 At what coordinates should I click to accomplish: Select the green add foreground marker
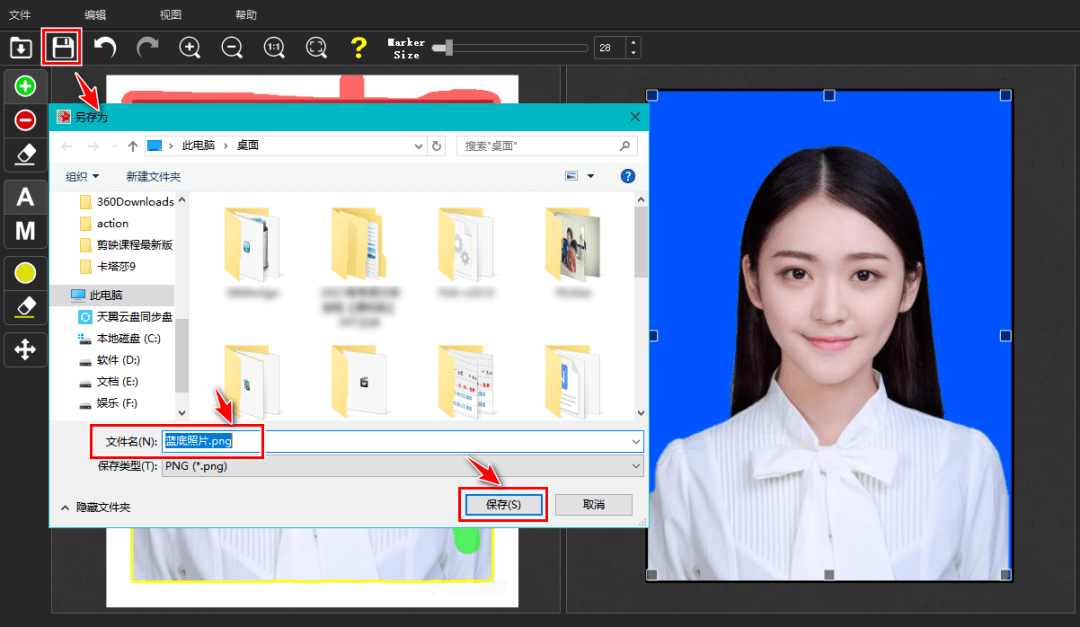tap(26, 87)
